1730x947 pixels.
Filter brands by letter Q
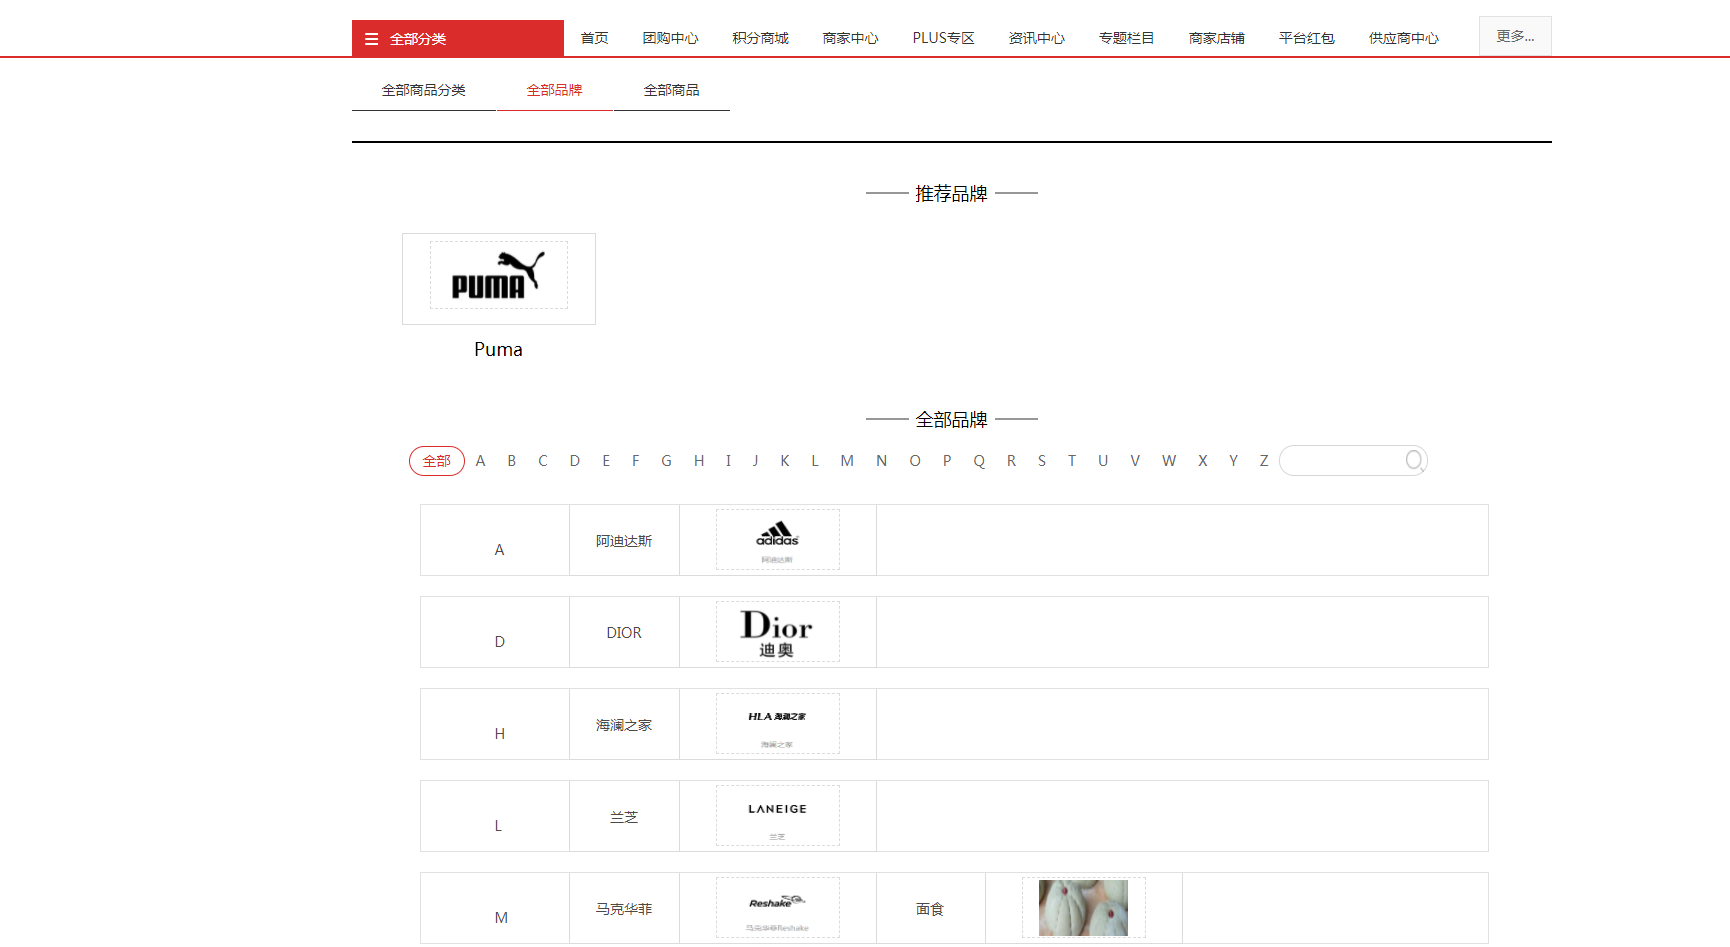(979, 461)
